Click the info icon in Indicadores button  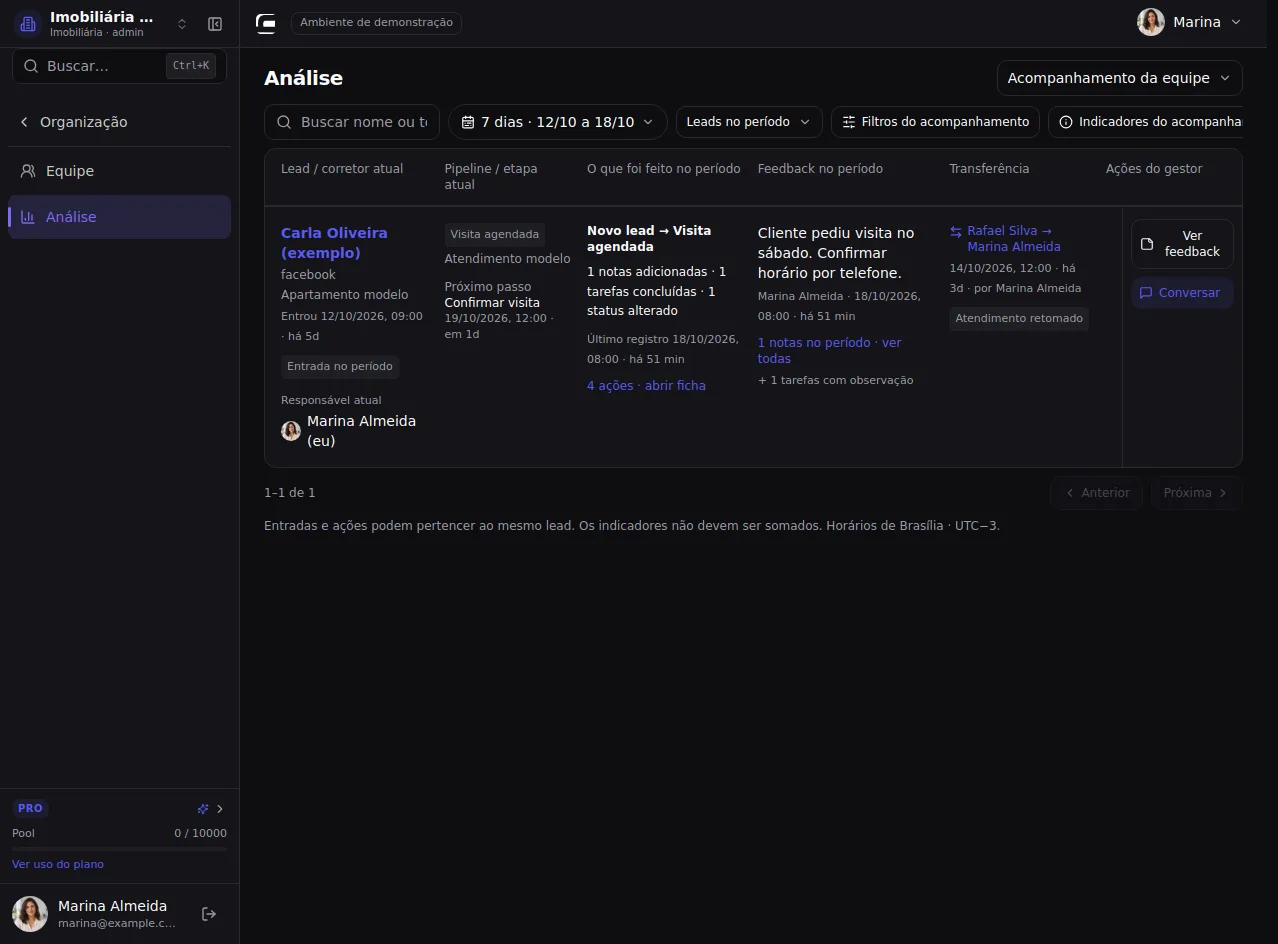pos(1066,122)
